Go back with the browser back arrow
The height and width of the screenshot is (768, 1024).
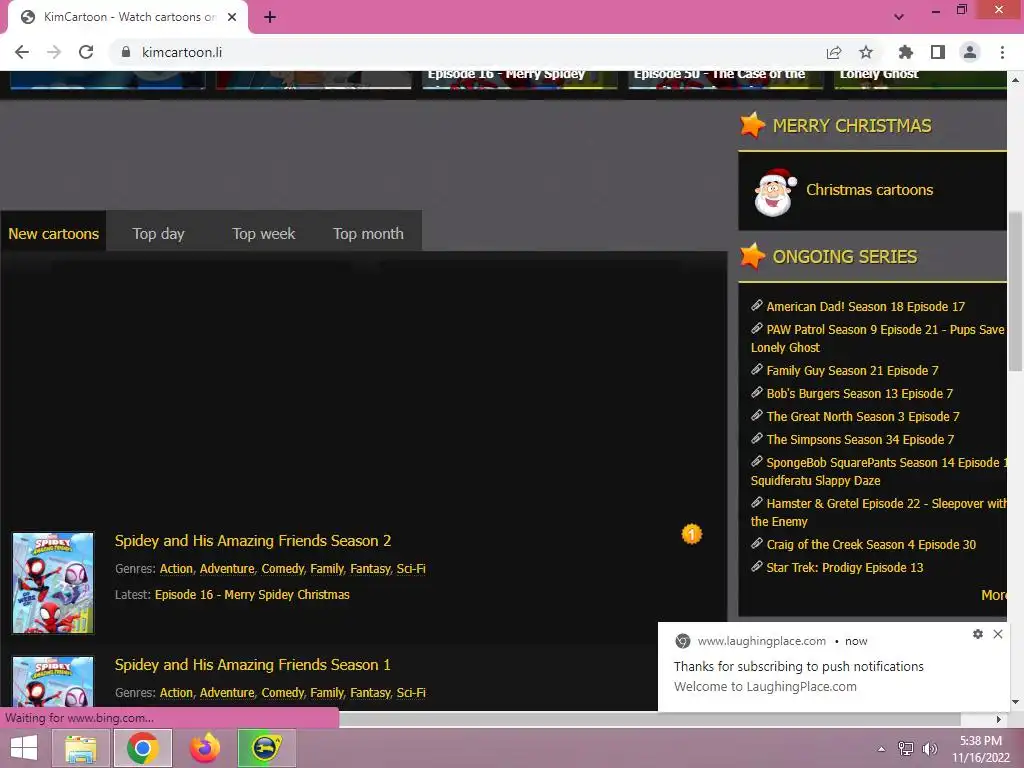click(x=22, y=52)
